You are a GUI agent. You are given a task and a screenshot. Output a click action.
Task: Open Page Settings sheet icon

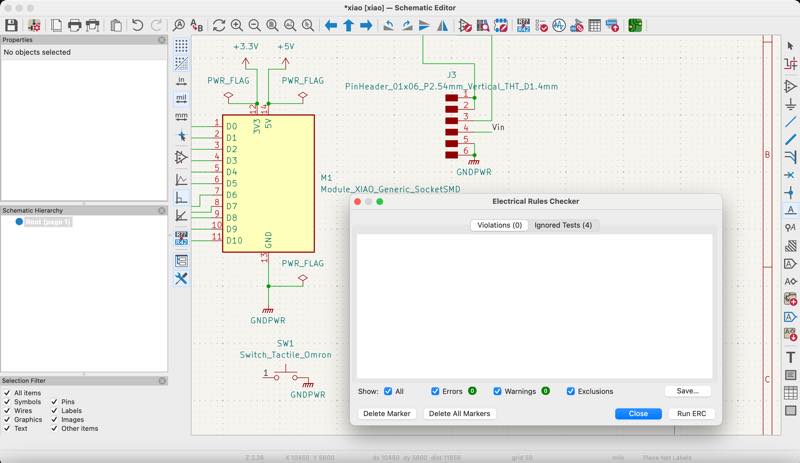(x=57, y=25)
